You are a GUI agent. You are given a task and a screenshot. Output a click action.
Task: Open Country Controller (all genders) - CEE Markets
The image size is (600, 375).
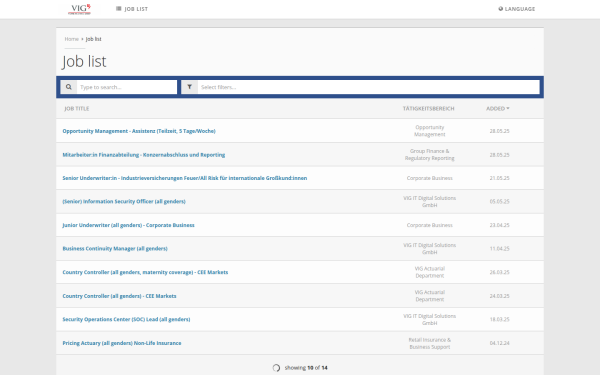pyautogui.click(x=119, y=296)
